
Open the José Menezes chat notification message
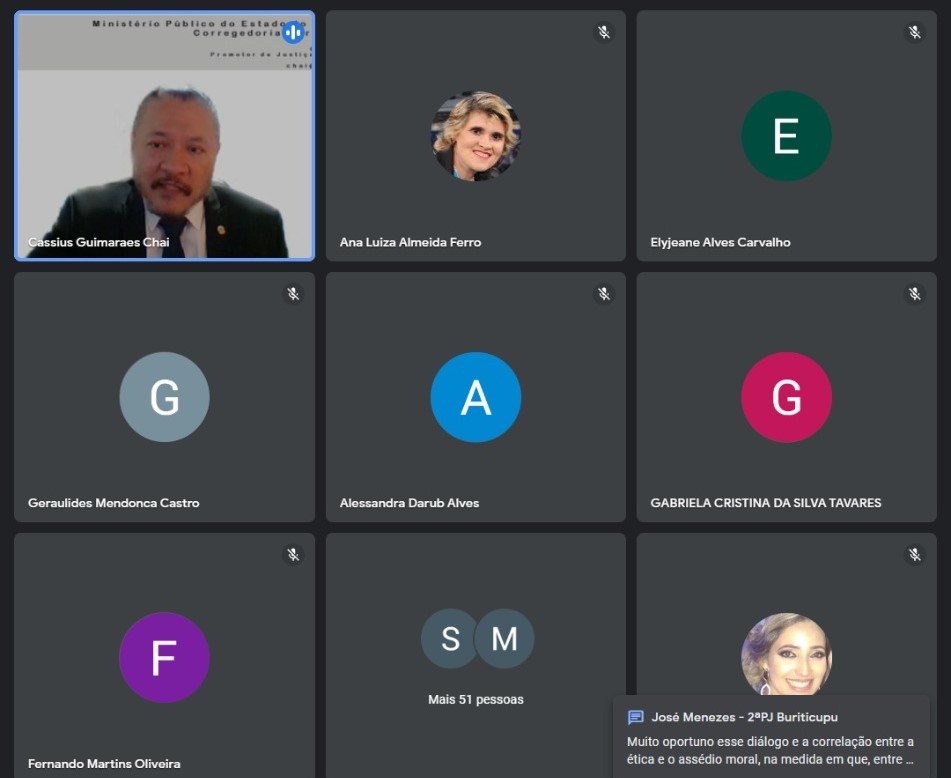pos(770,750)
